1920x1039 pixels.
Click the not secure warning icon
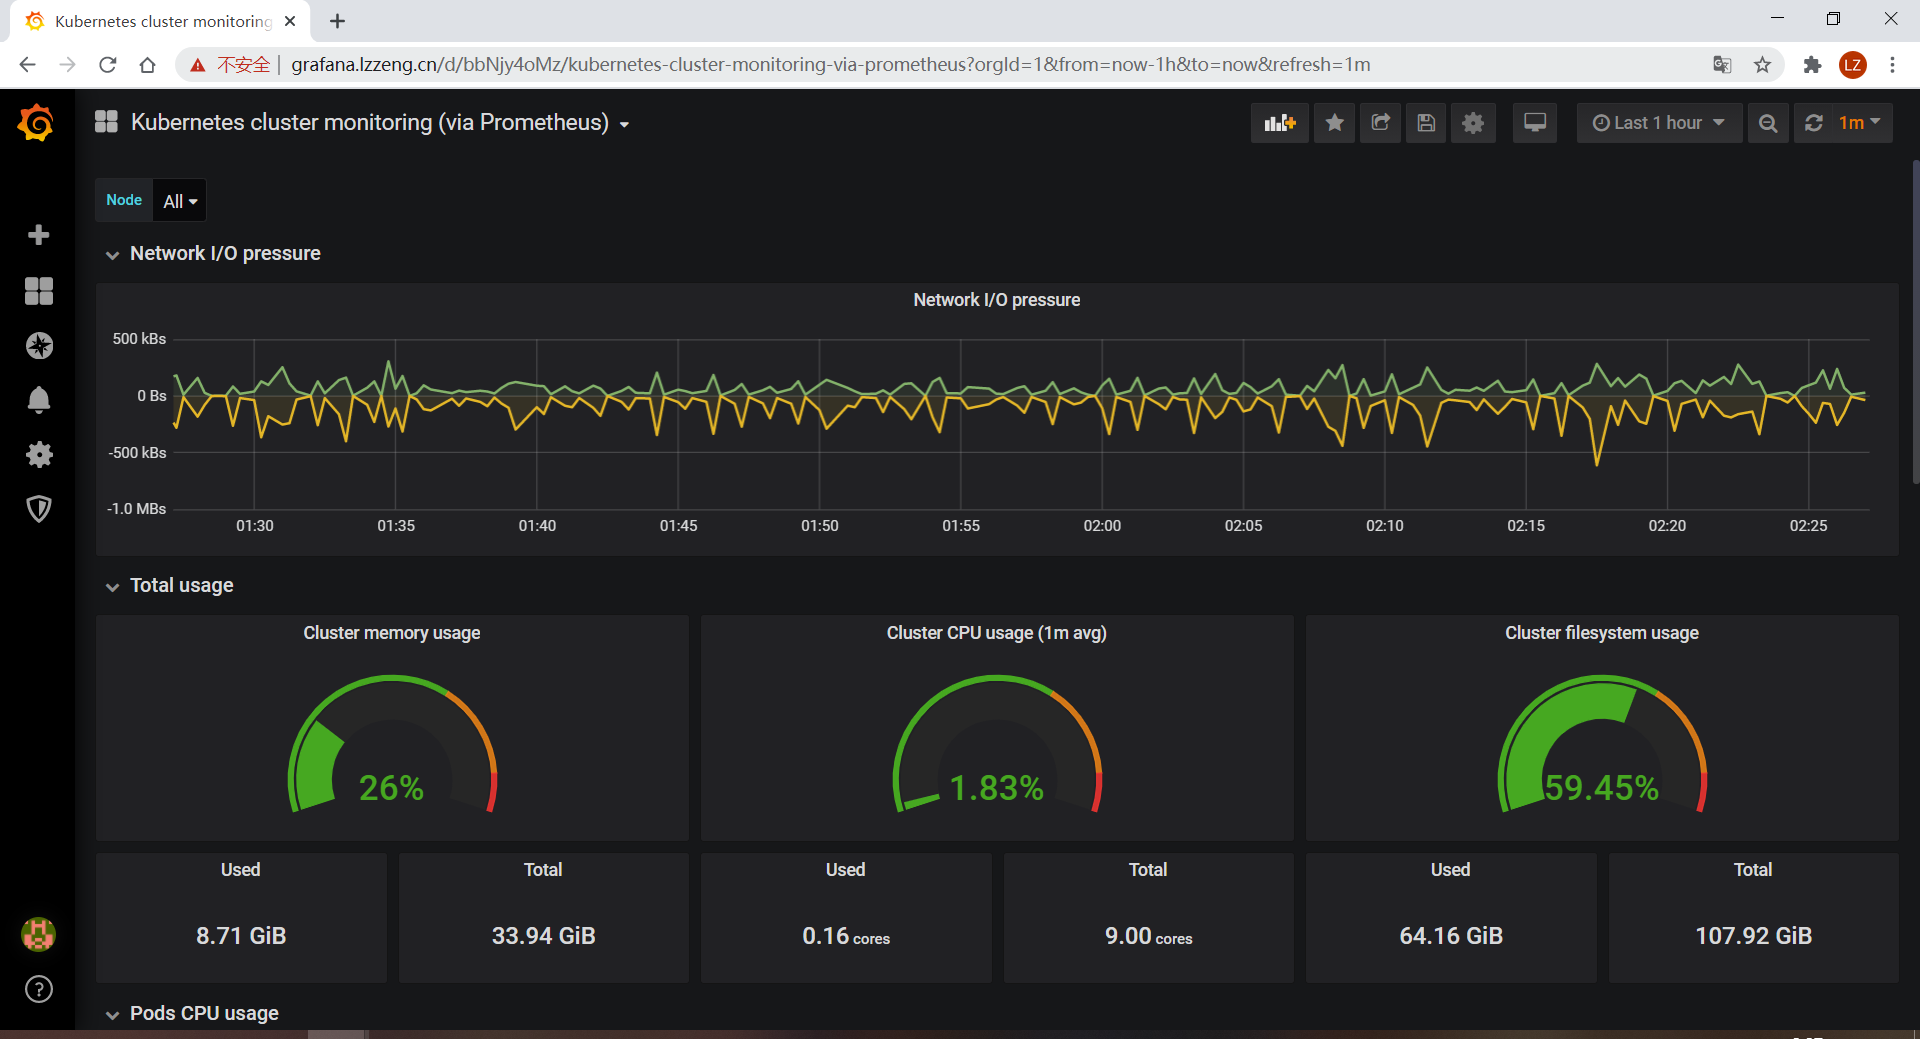point(198,65)
